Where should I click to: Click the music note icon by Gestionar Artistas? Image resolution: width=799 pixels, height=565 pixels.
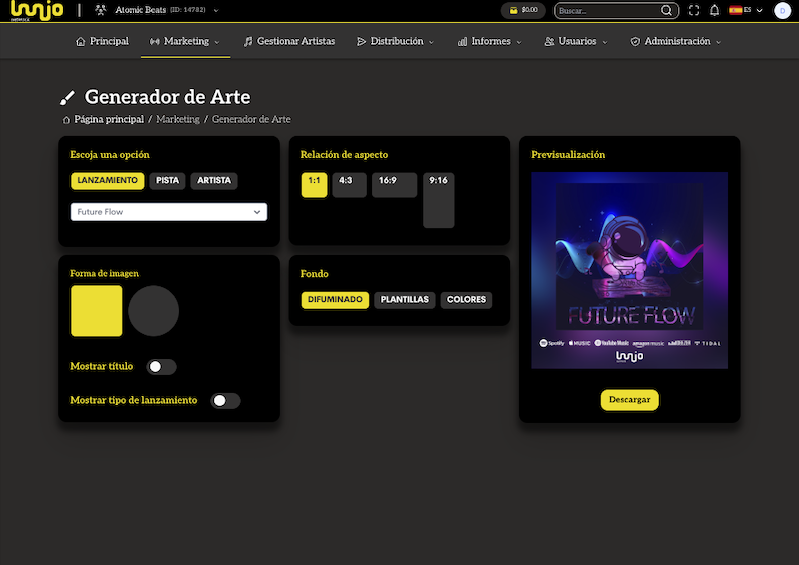pyautogui.click(x=248, y=42)
